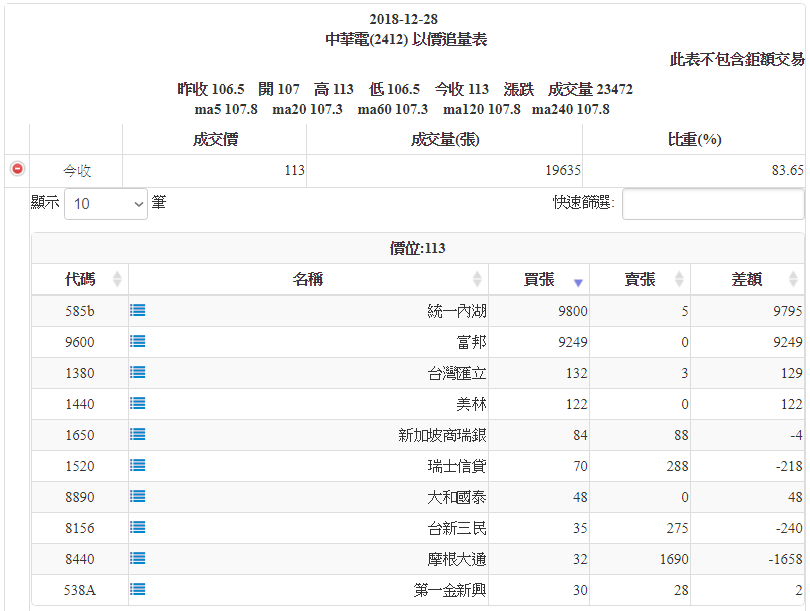Open detail list icon for 台灣匯立

click(x=138, y=373)
